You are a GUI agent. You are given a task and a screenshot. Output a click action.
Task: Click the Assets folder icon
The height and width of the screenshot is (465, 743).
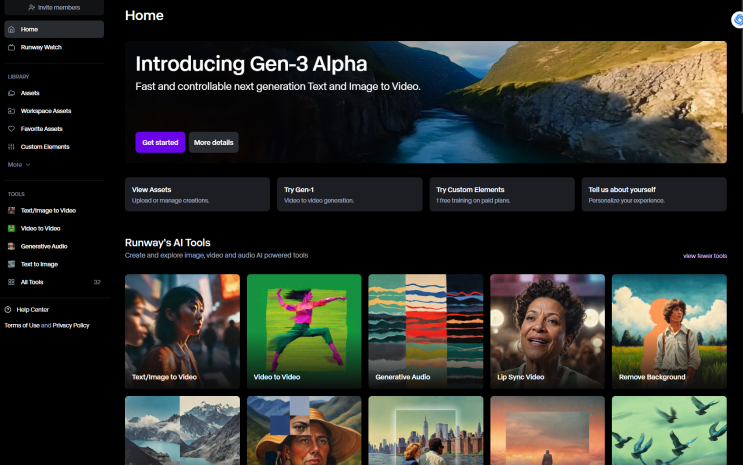point(11,93)
